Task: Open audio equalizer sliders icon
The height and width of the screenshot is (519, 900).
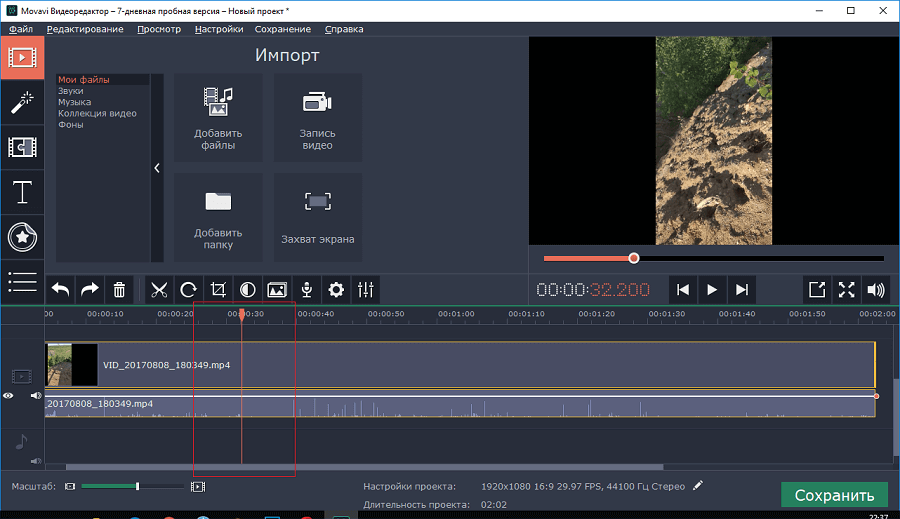Action: (x=366, y=290)
